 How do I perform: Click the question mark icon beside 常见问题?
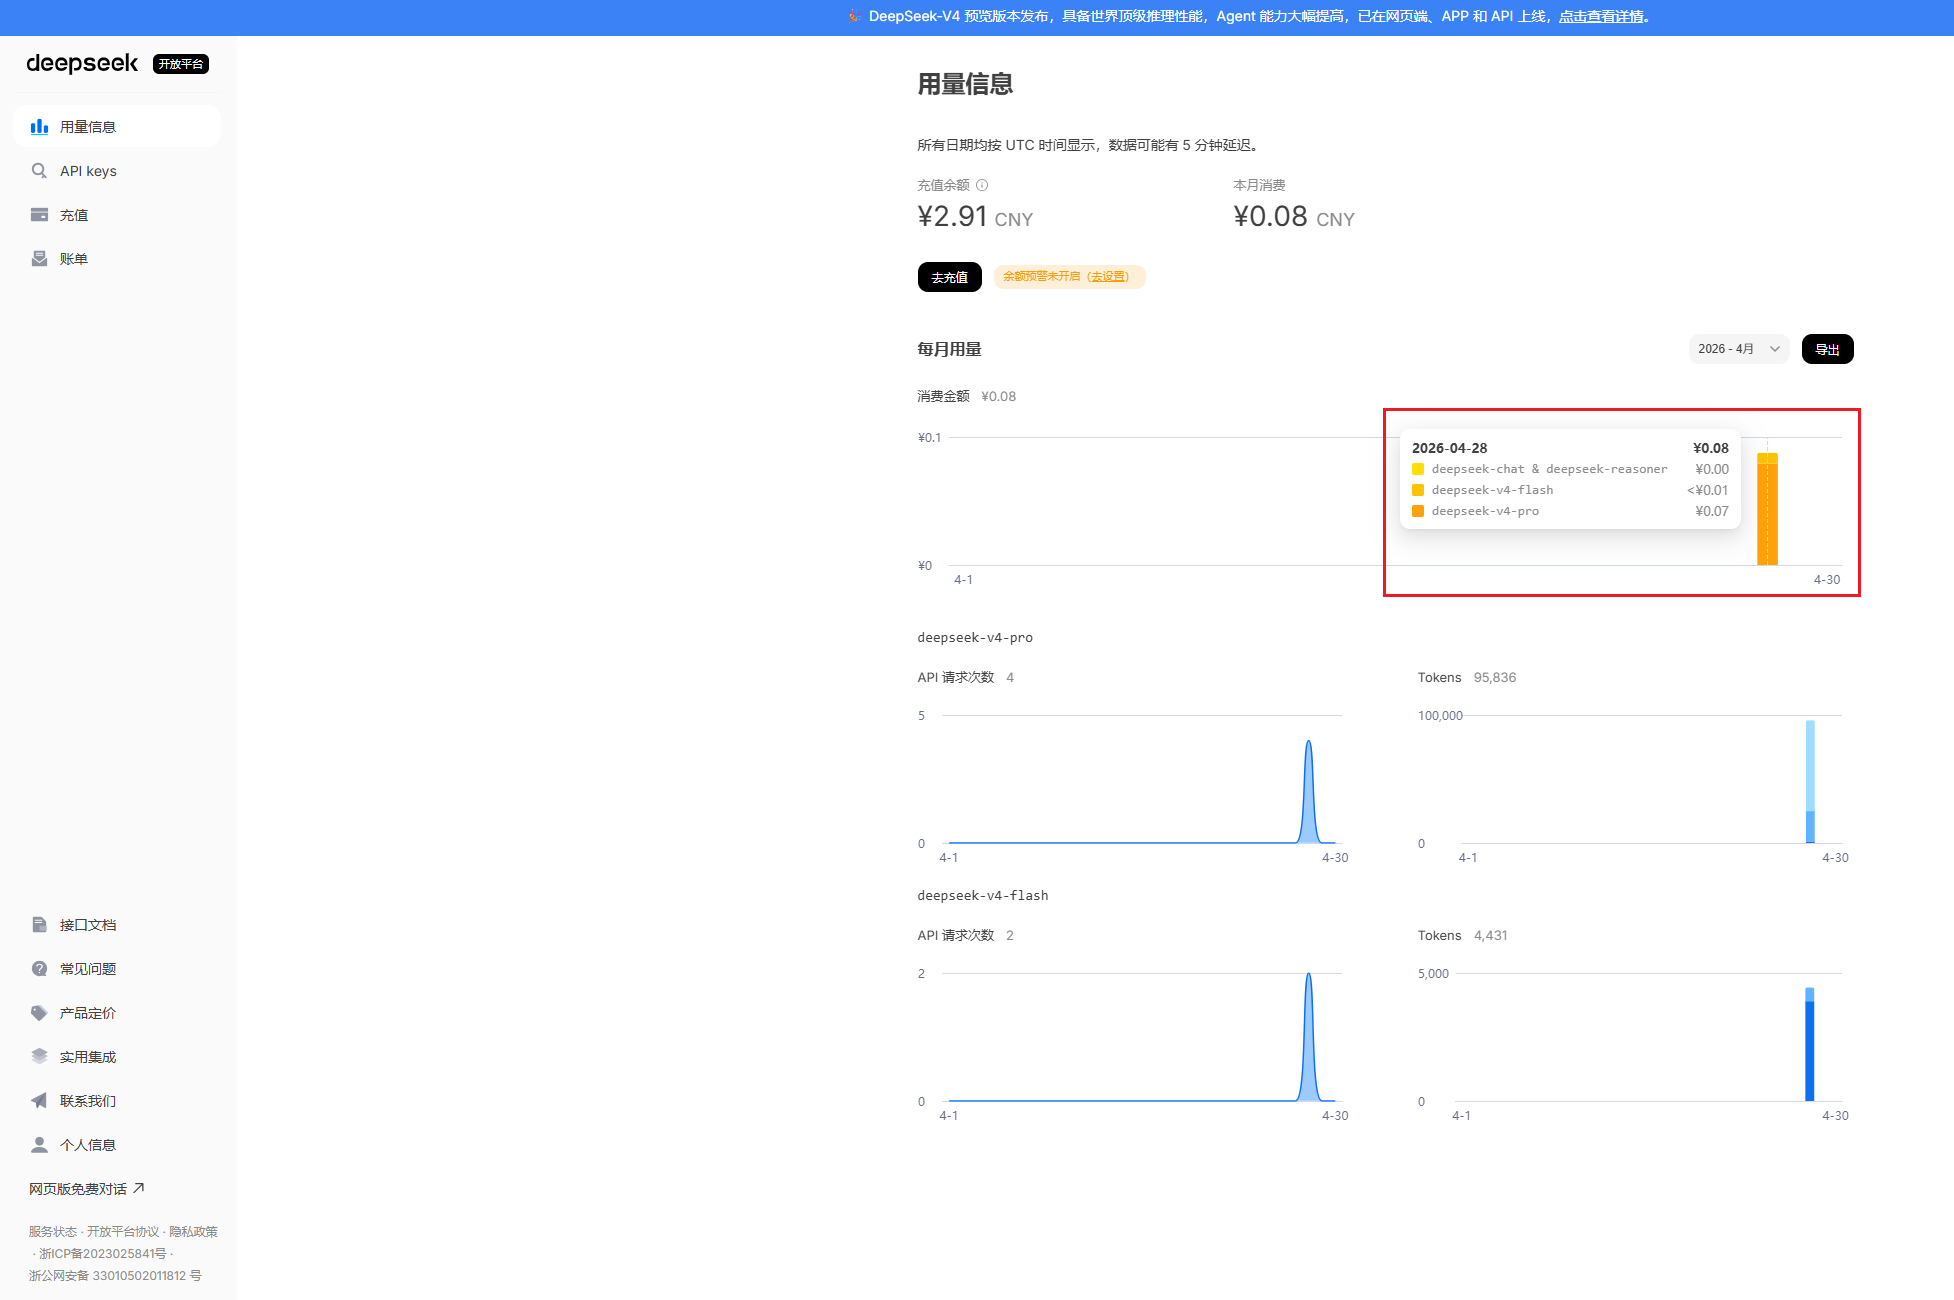(x=39, y=968)
